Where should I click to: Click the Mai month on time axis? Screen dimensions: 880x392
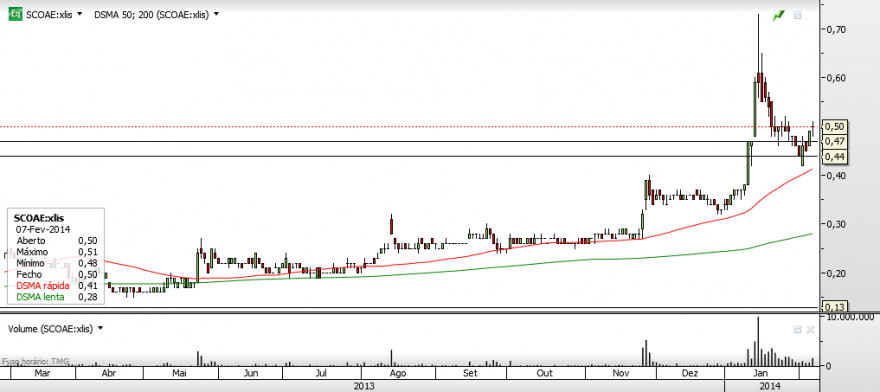[180, 373]
